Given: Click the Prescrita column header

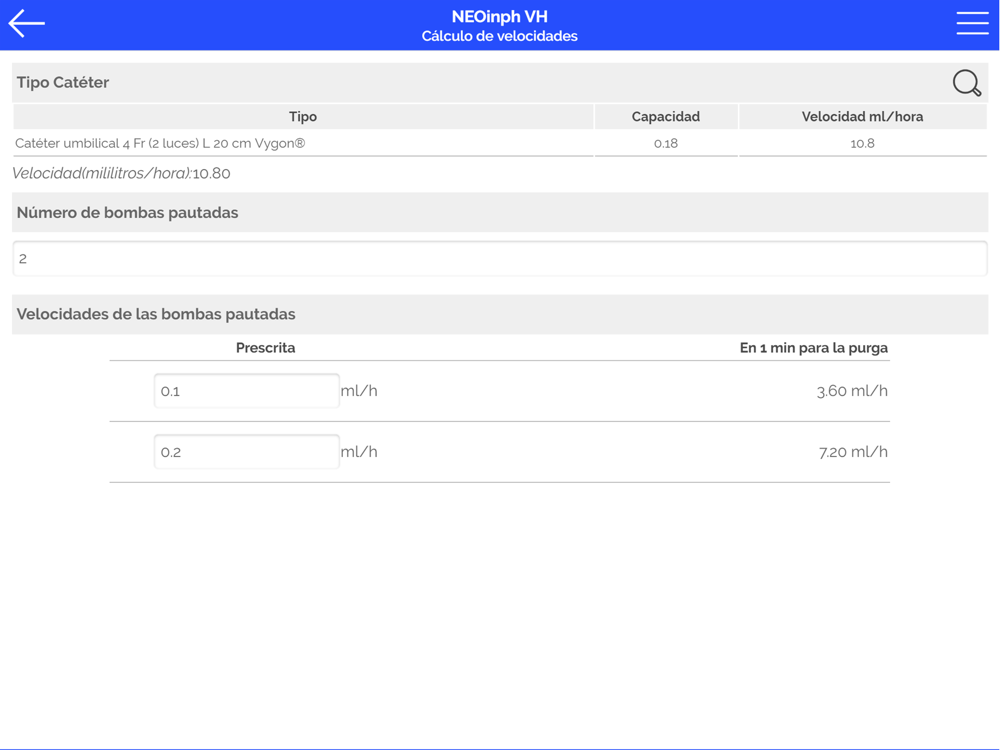Looking at the screenshot, I should click(265, 348).
